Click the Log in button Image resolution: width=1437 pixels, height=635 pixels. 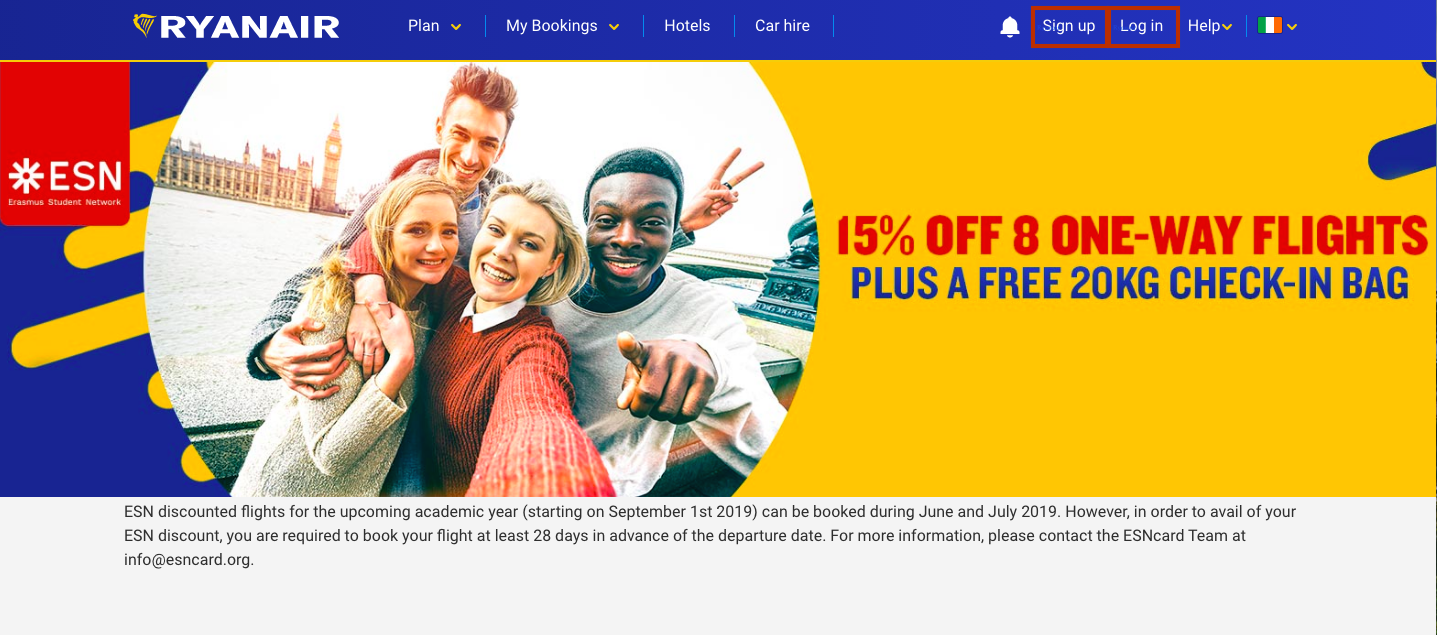pyautogui.click(x=1142, y=26)
